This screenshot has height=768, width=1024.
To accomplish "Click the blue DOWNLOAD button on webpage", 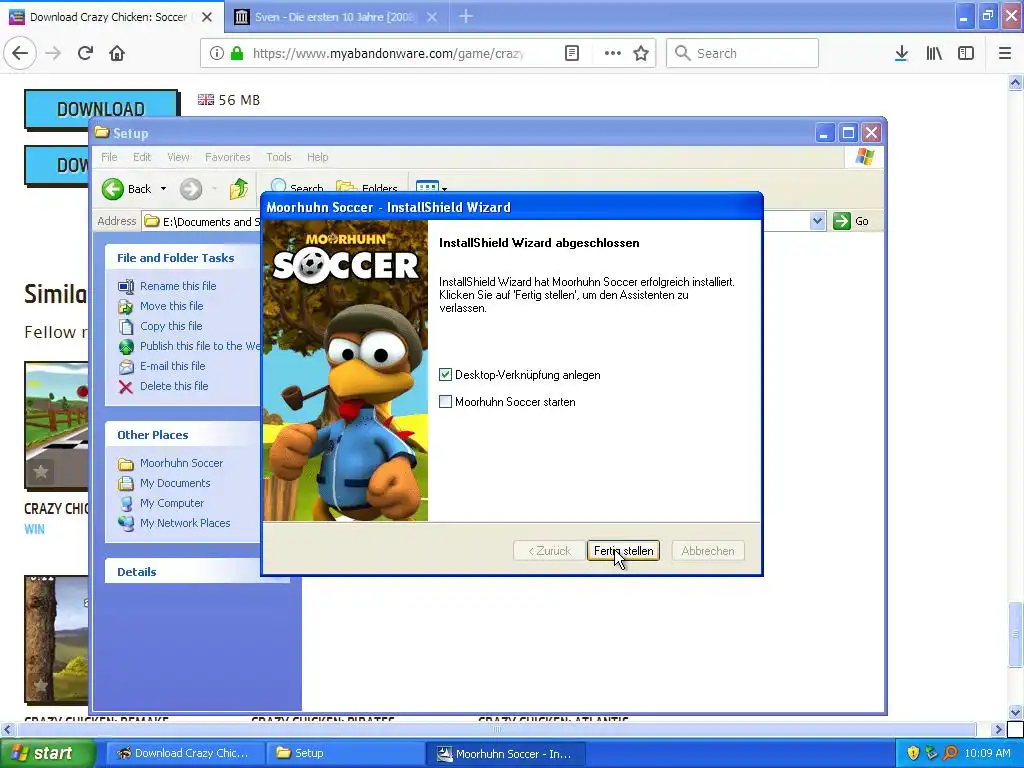I will (101, 108).
